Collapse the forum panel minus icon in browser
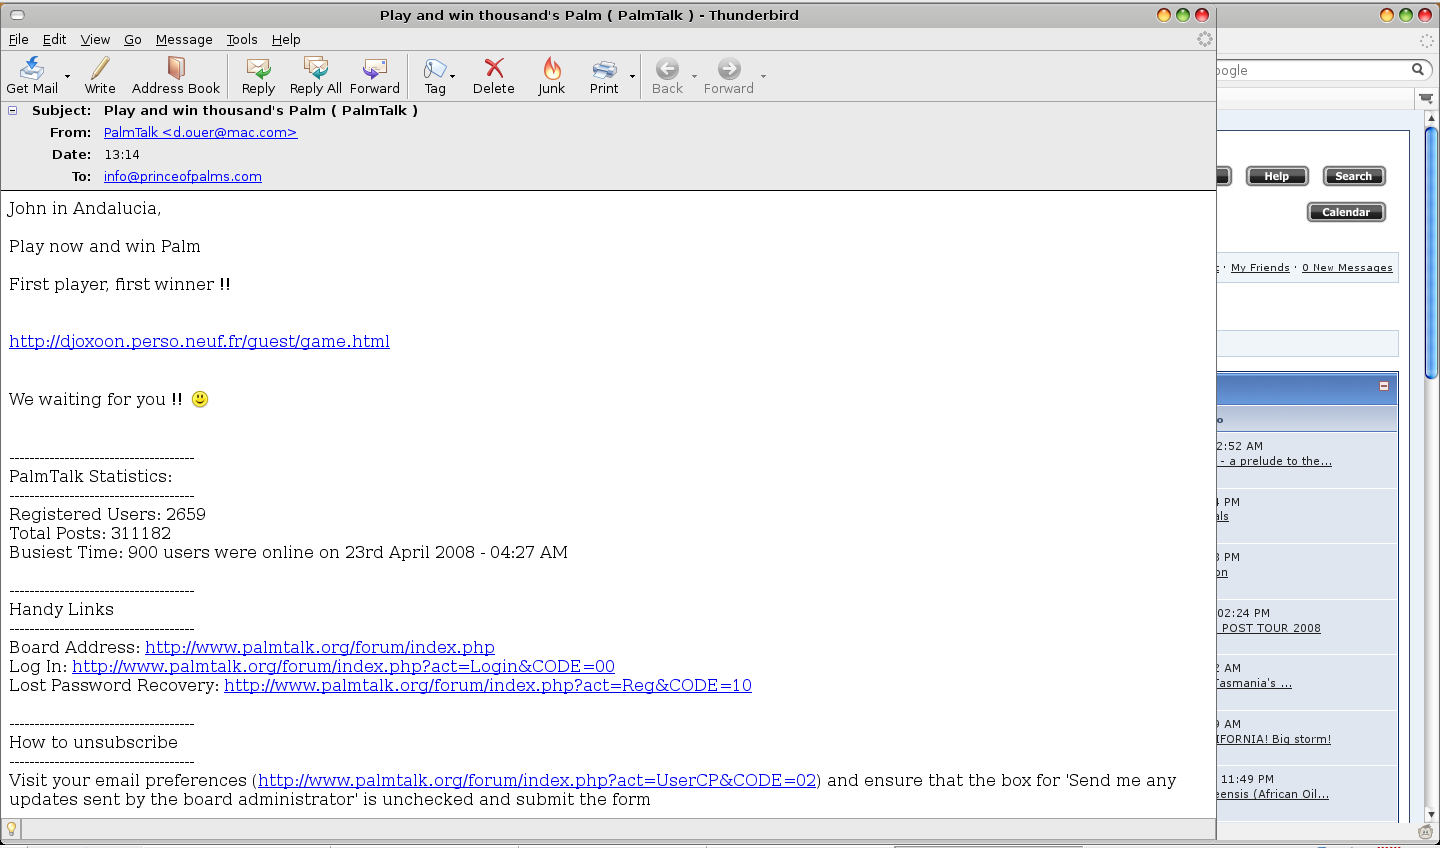This screenshot has height=848, width=1440. [x=1384, y=386]
